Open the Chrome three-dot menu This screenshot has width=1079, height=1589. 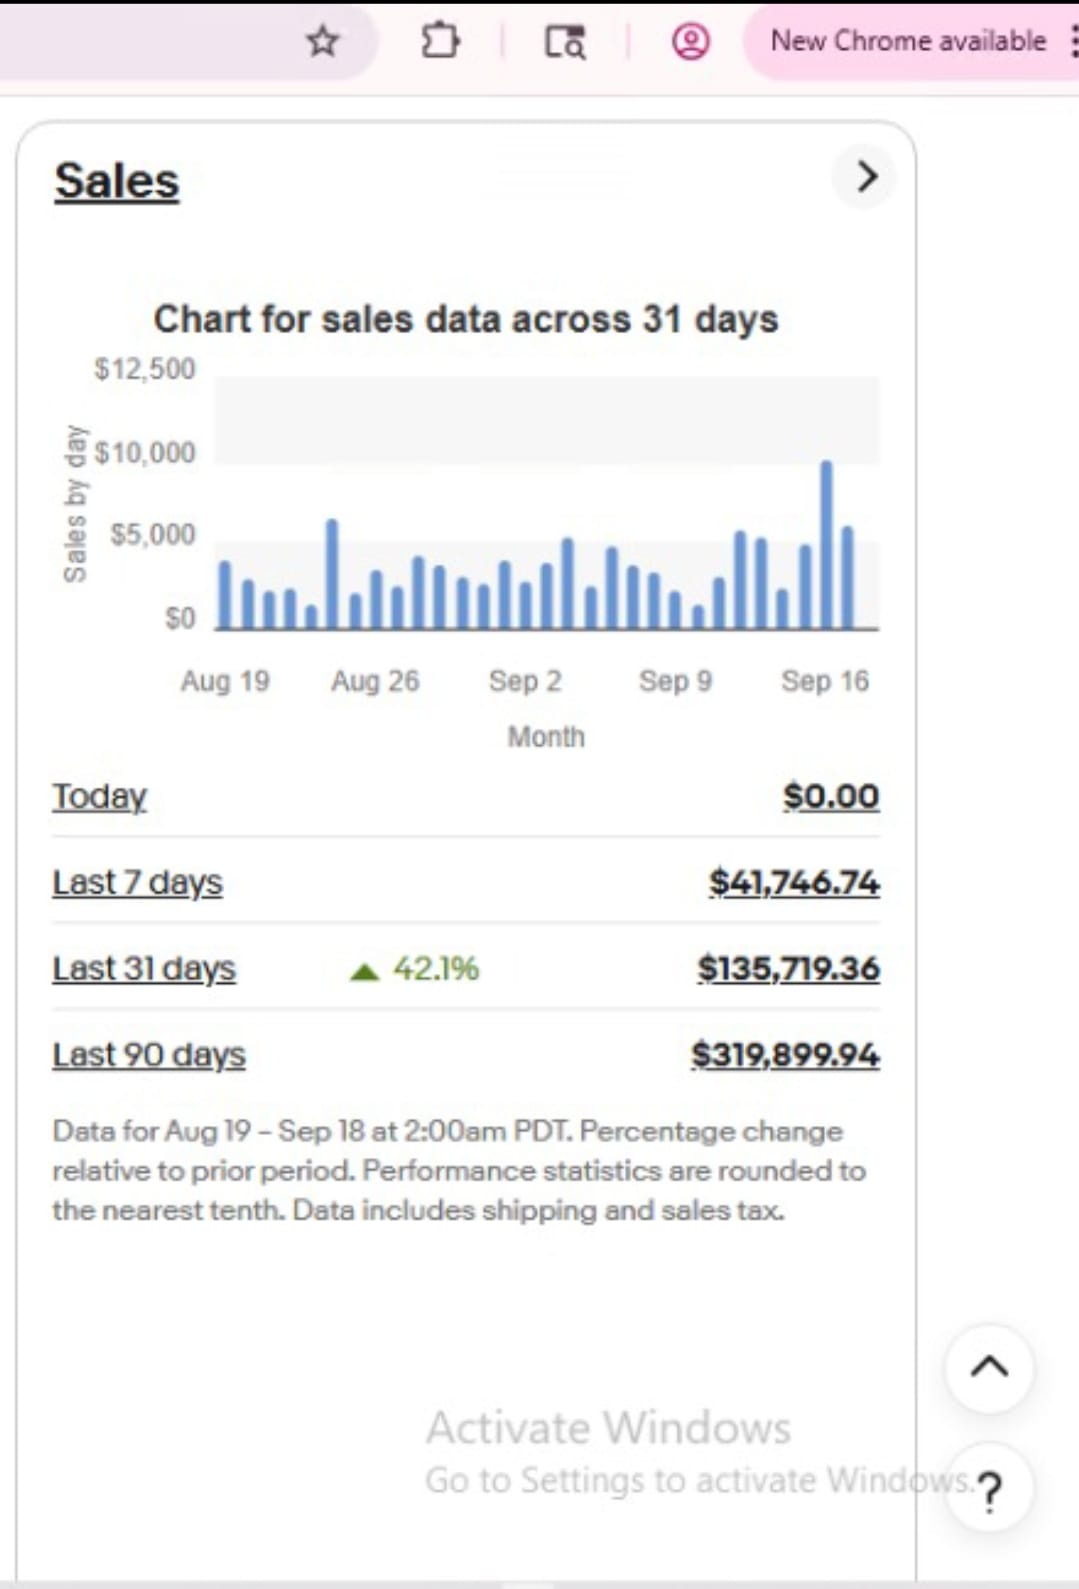click(x=1073, y=42)
